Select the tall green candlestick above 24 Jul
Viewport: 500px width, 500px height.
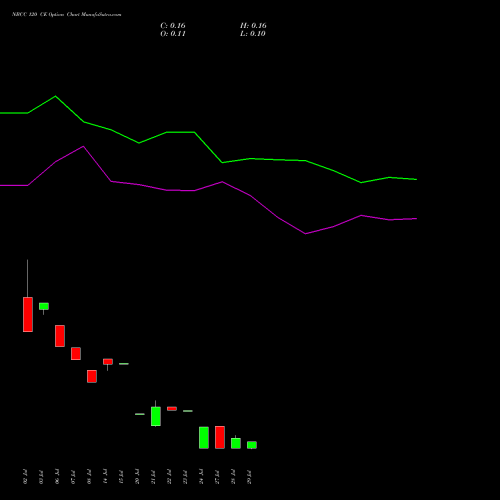click(204, 438)
